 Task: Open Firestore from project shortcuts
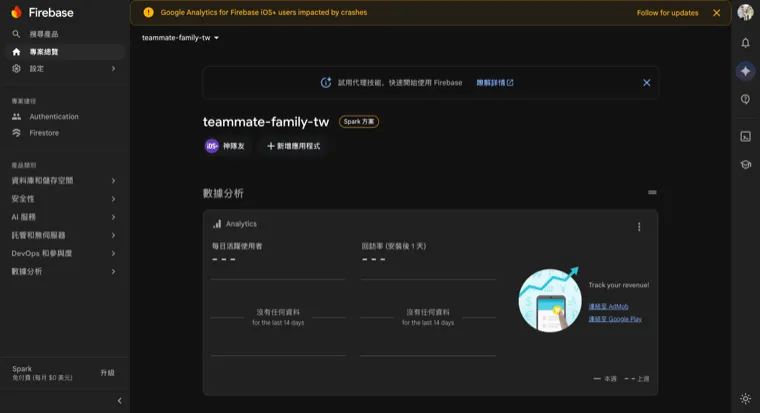(44, 133)
